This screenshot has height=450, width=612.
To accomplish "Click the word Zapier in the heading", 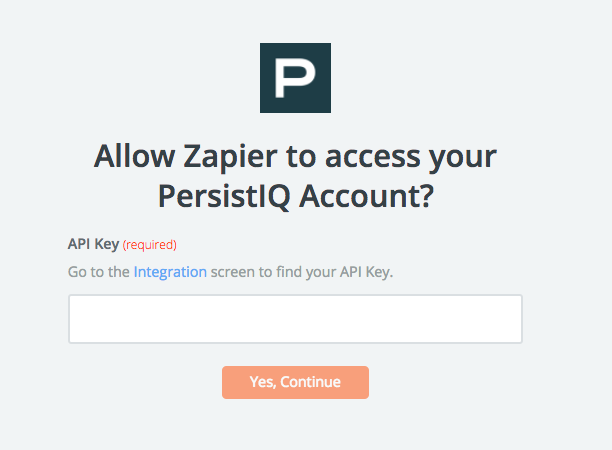I will click(230, 157).
